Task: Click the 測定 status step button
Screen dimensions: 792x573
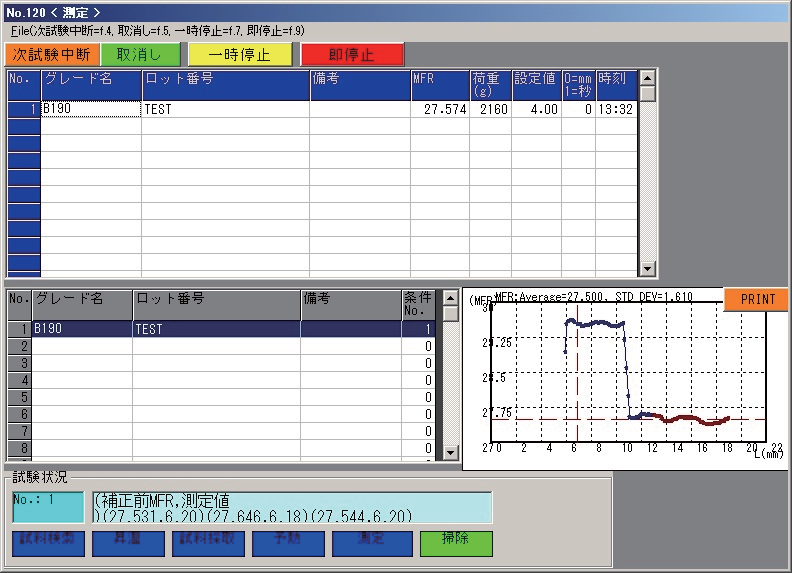Action: pyautogui.click(x=371, y=543)
